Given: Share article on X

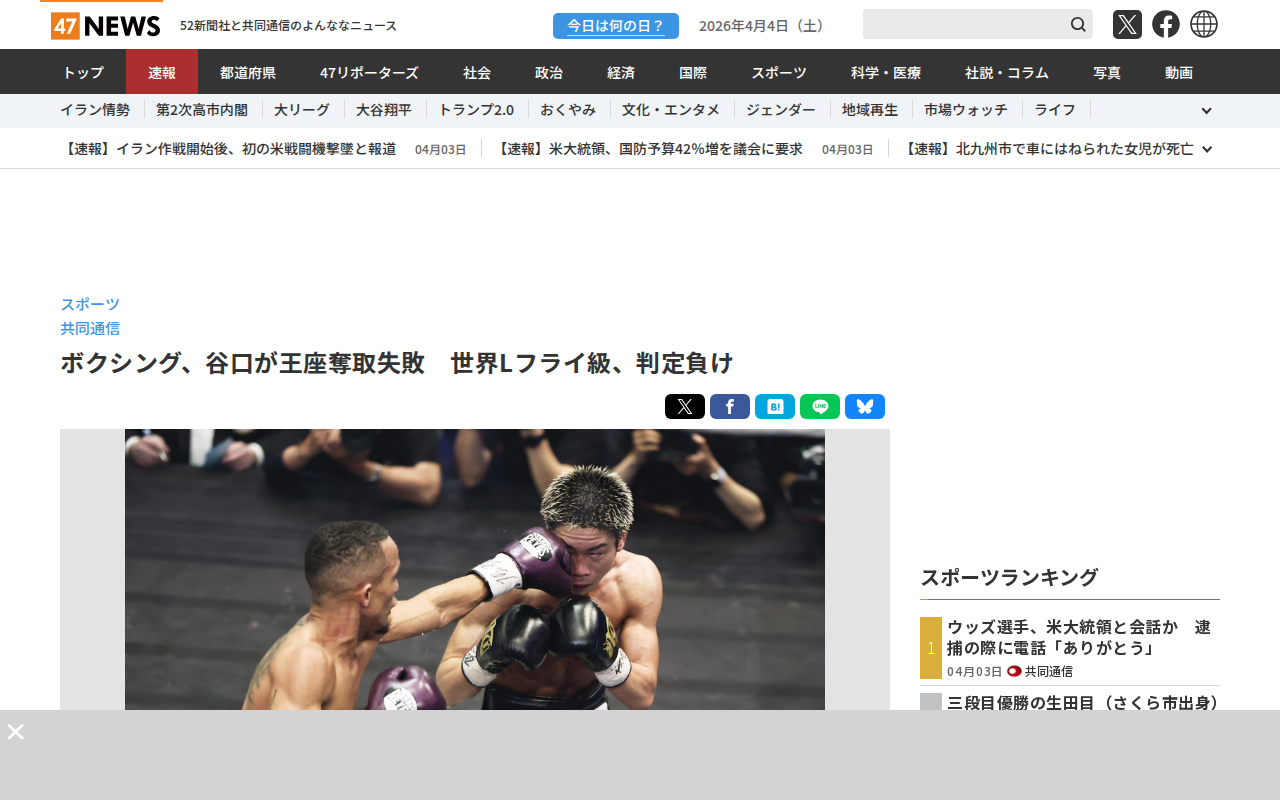Looking at the screenshot, I should (x=685, y=407).
